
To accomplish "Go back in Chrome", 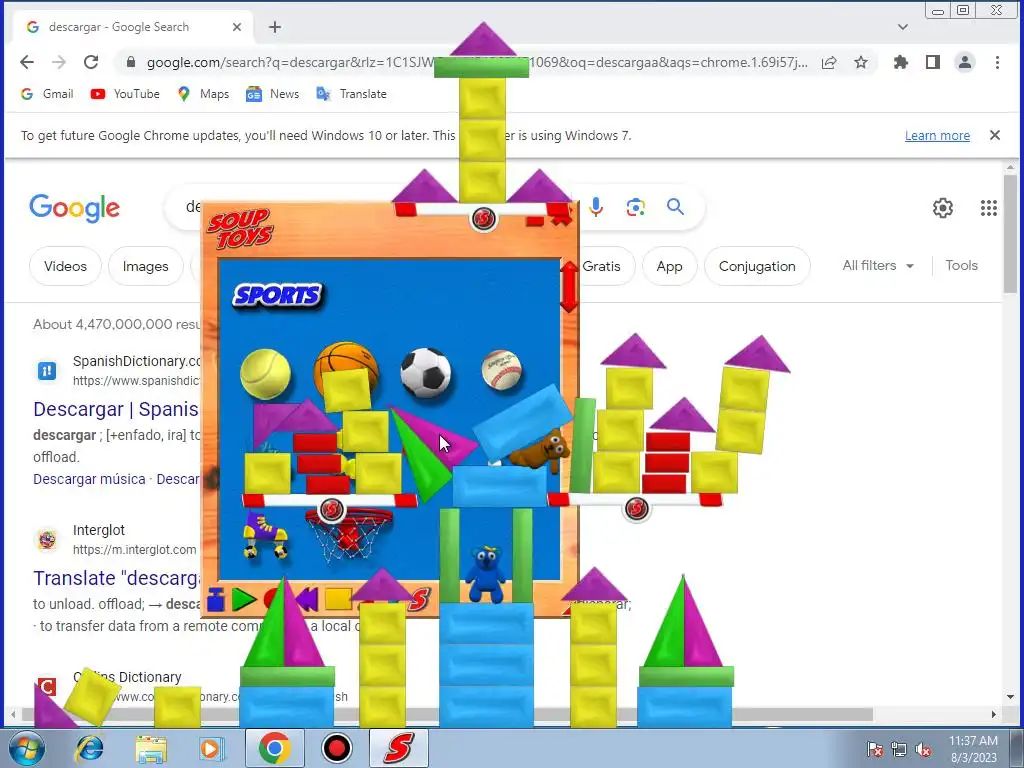I will pyautogui.click(x=27, y=62).
